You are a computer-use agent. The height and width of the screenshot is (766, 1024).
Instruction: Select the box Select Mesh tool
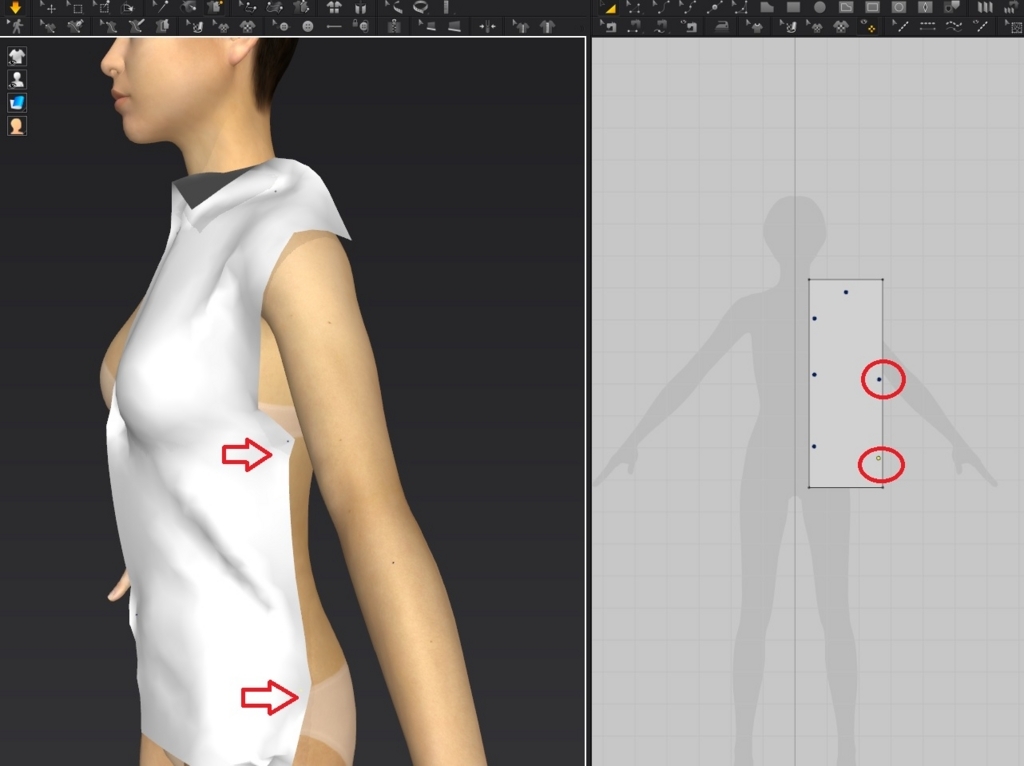point(75,8)
